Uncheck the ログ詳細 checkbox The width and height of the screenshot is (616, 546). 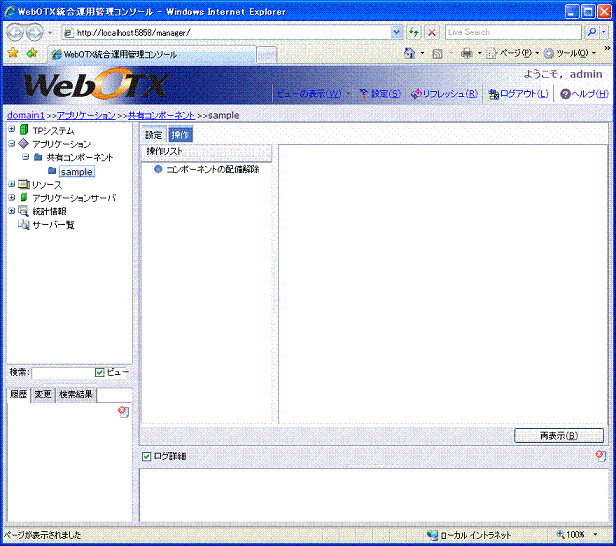(147, 456)
